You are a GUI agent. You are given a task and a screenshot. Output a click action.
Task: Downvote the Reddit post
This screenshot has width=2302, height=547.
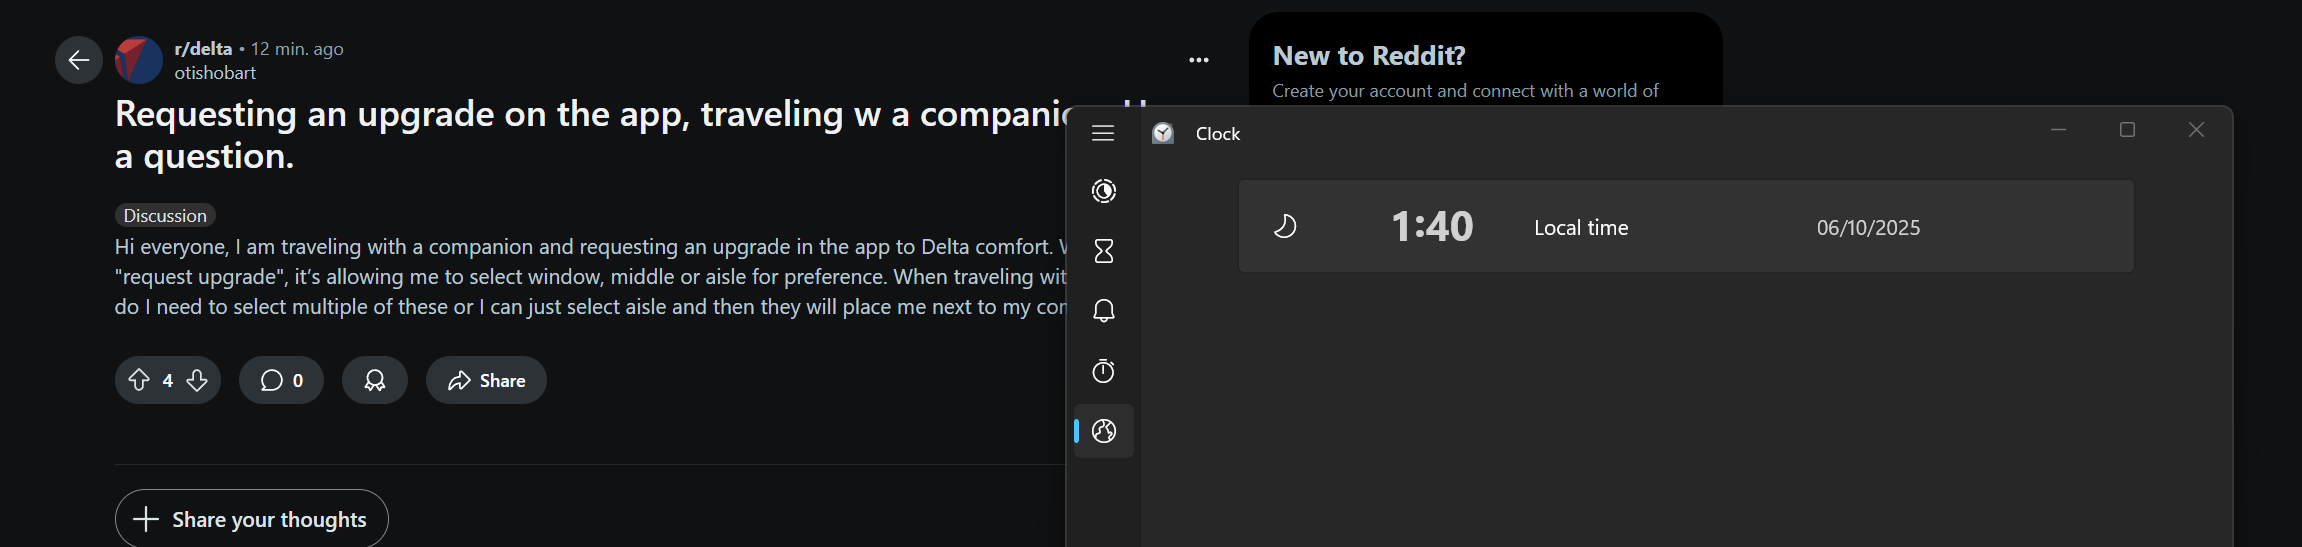click(197, 380)
